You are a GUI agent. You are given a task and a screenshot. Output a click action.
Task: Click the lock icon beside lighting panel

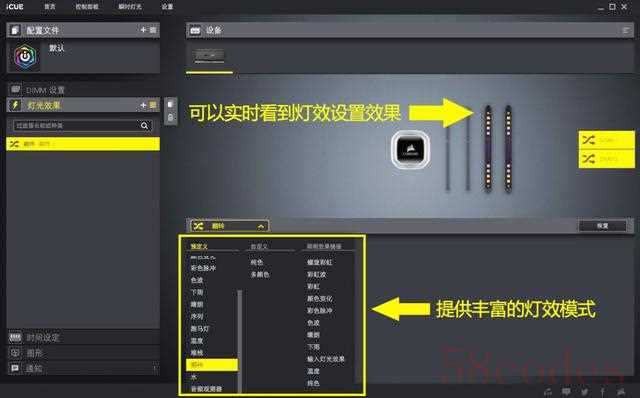(170, 118)
